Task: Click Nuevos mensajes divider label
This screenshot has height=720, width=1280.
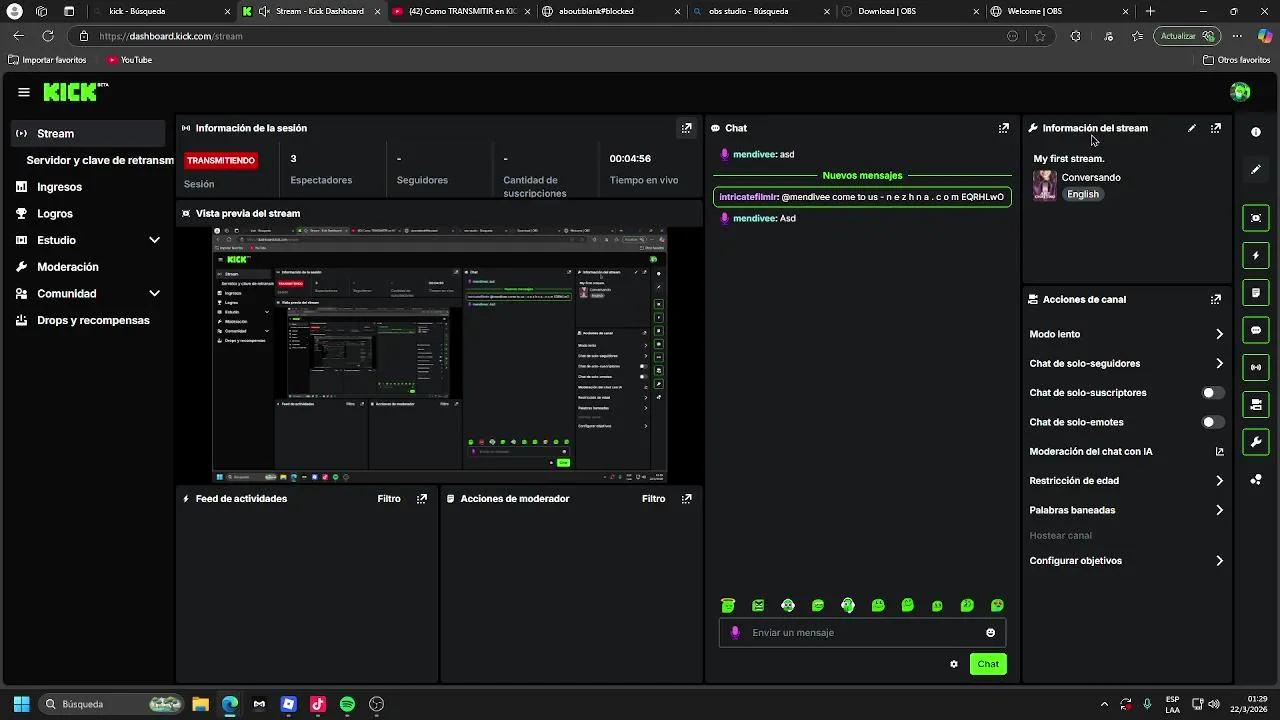Action: (x=862, y=176)
